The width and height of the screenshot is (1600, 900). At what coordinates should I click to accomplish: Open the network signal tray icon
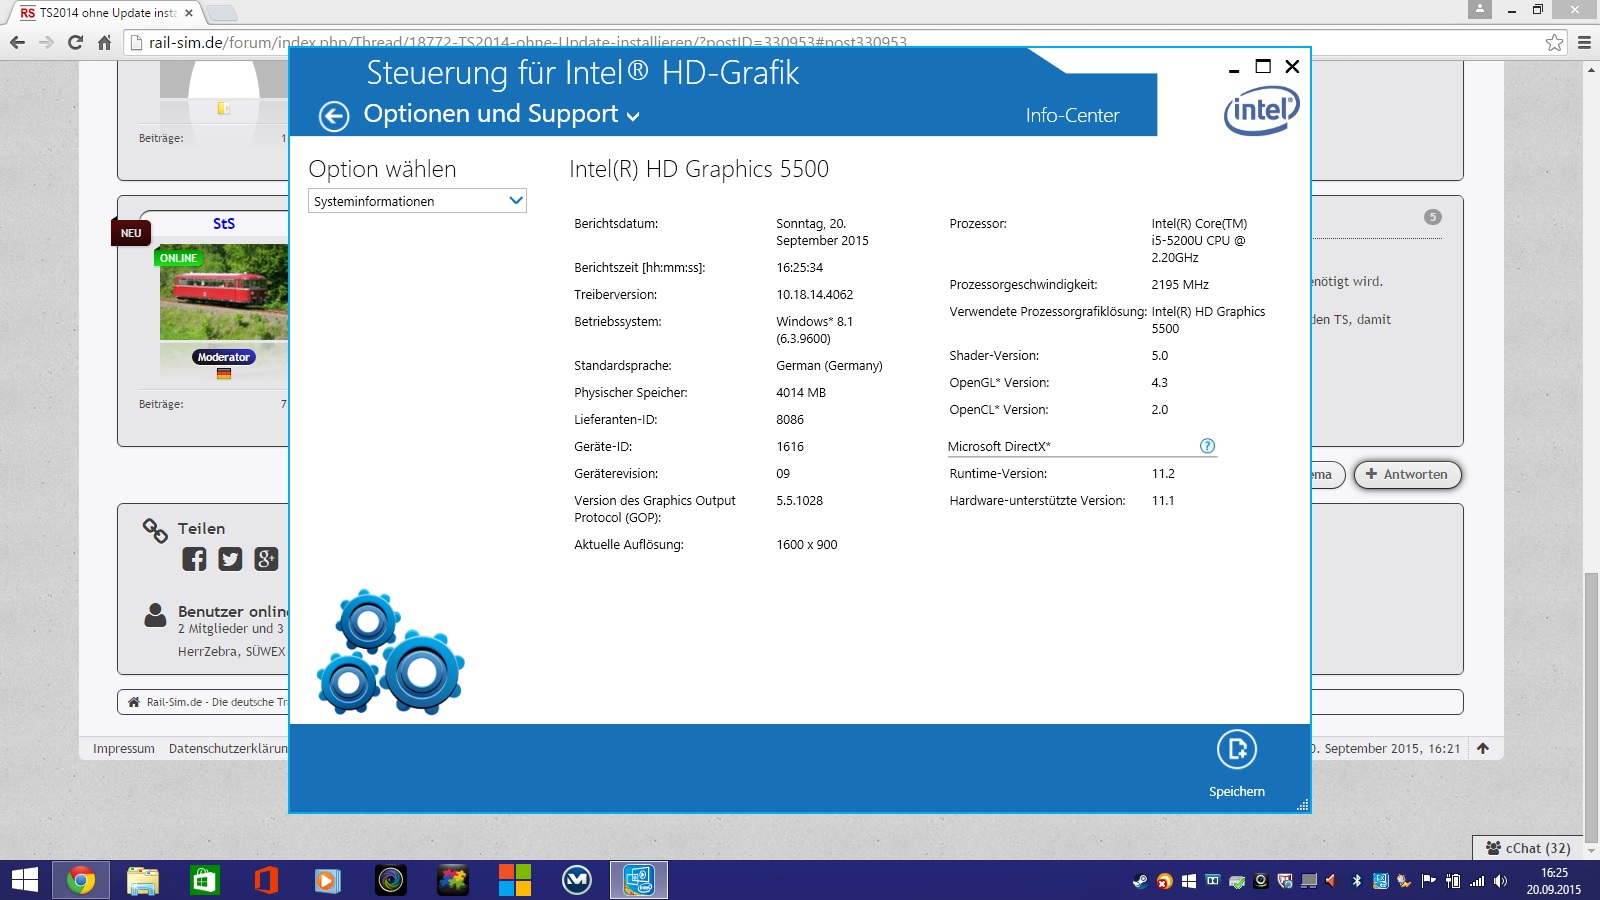[x=1477, y=881]
